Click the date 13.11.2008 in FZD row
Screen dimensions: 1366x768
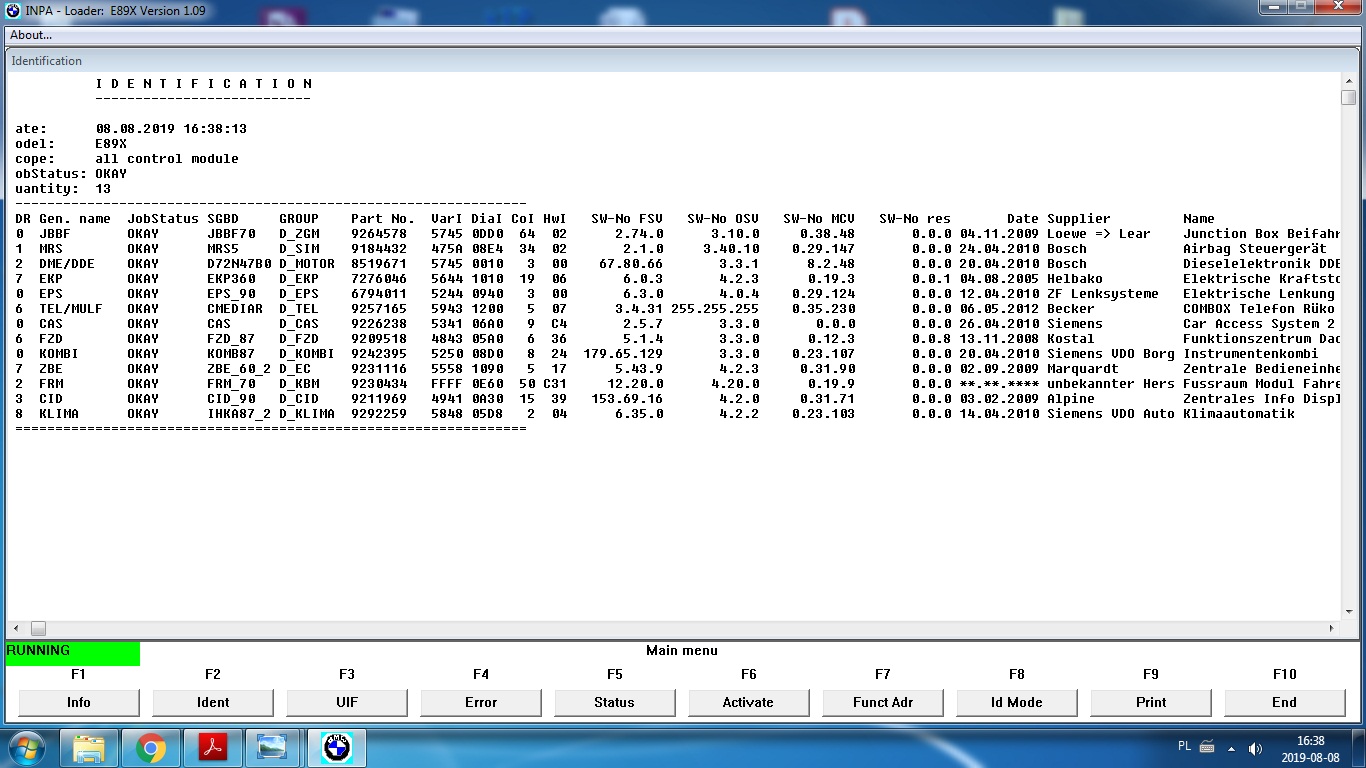coord(999,339)
